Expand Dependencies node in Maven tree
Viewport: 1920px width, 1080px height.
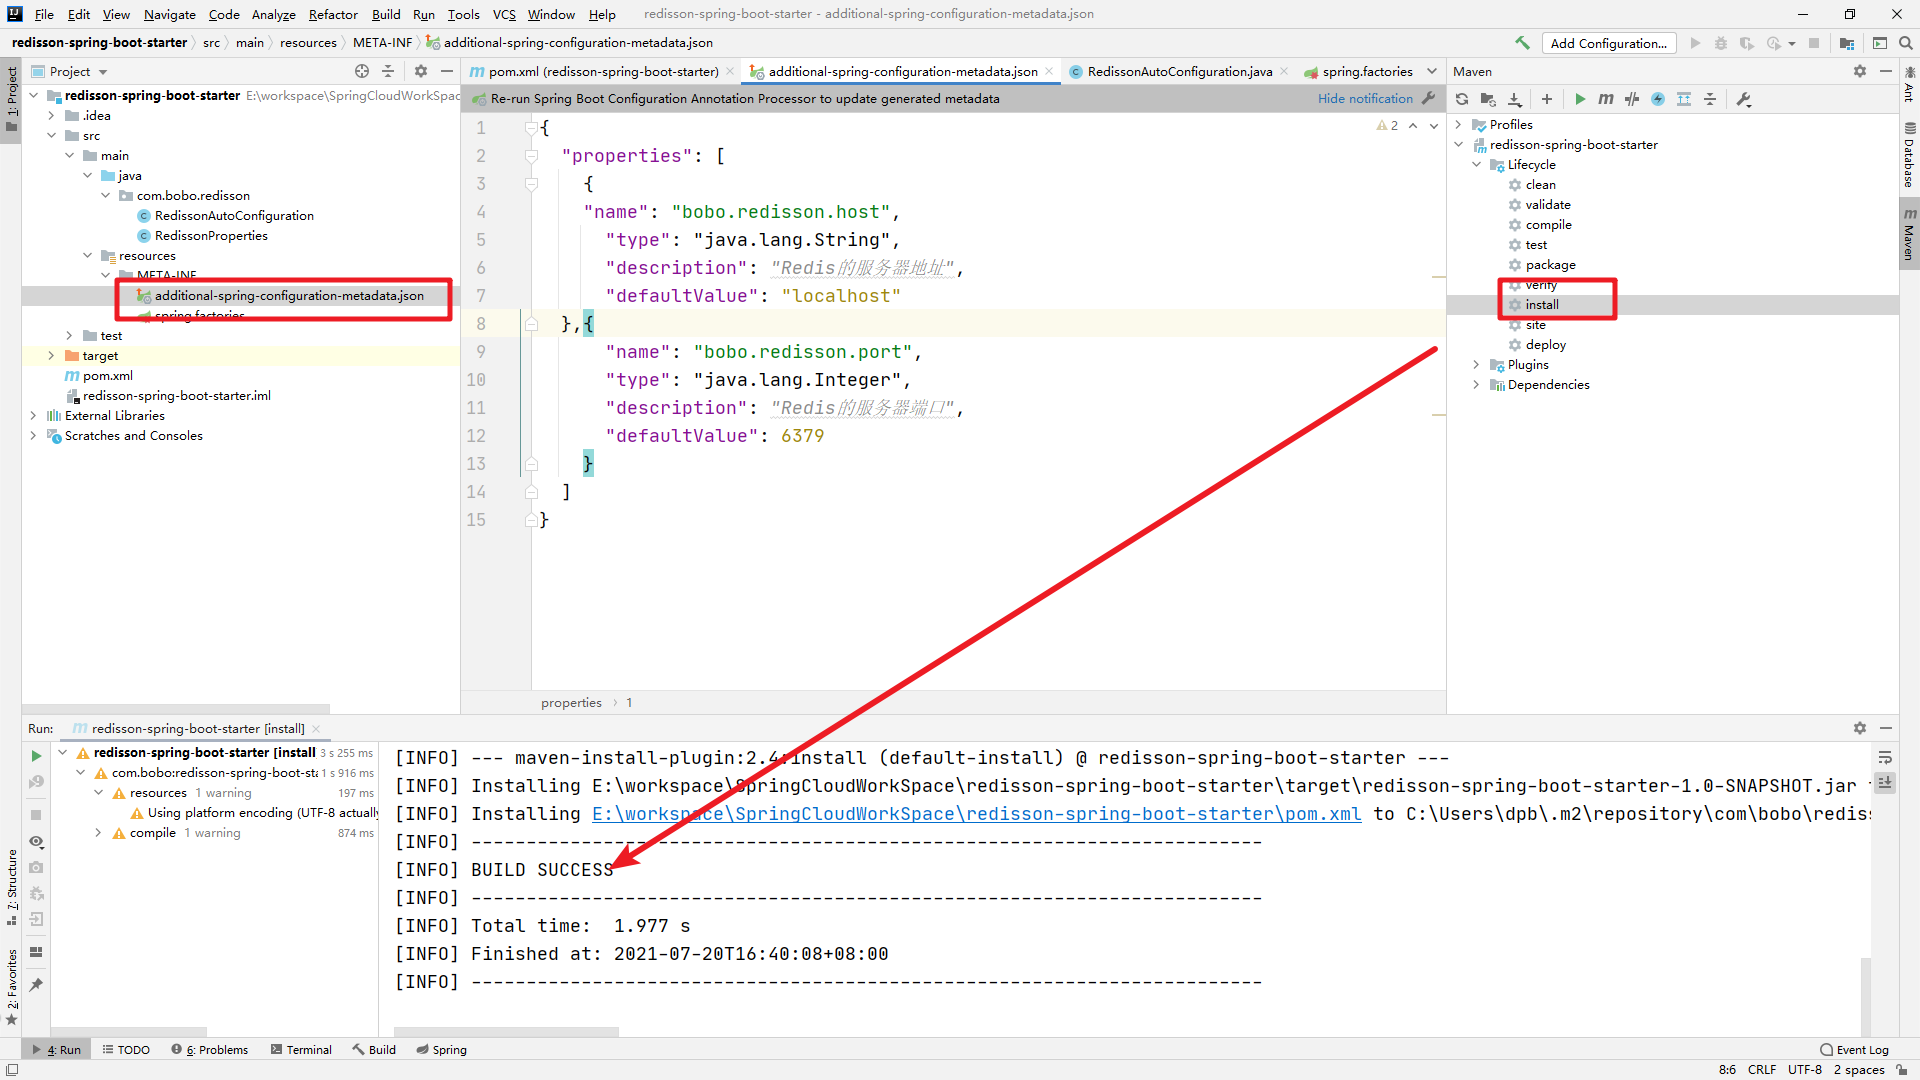click(1477, 385)
